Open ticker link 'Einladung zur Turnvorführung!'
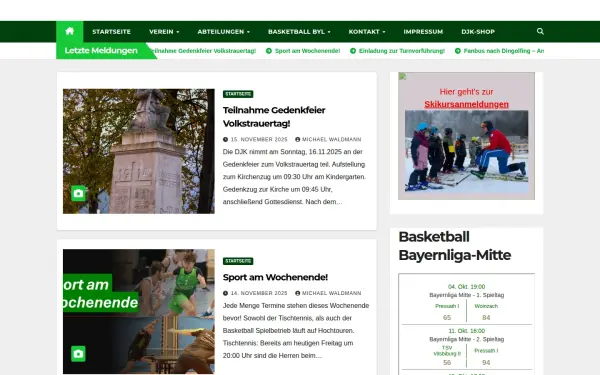Screen dimensions: 600x375 pos(402,51)
